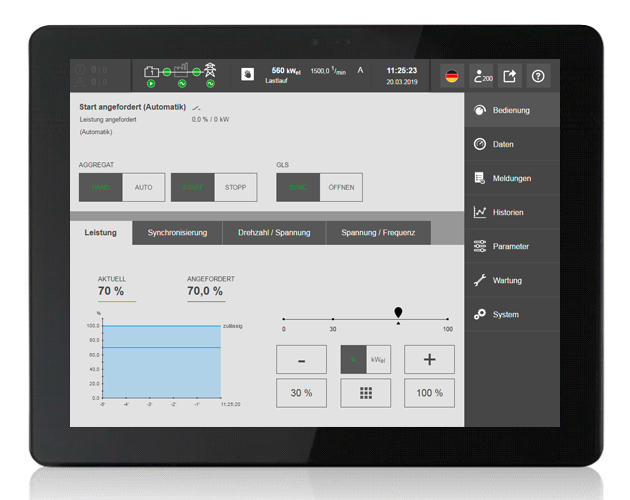The width and height of the screenshot is (630, 500).
Task: Select ÖFFNEN for the GLS breaker
Action: (341, 187)
